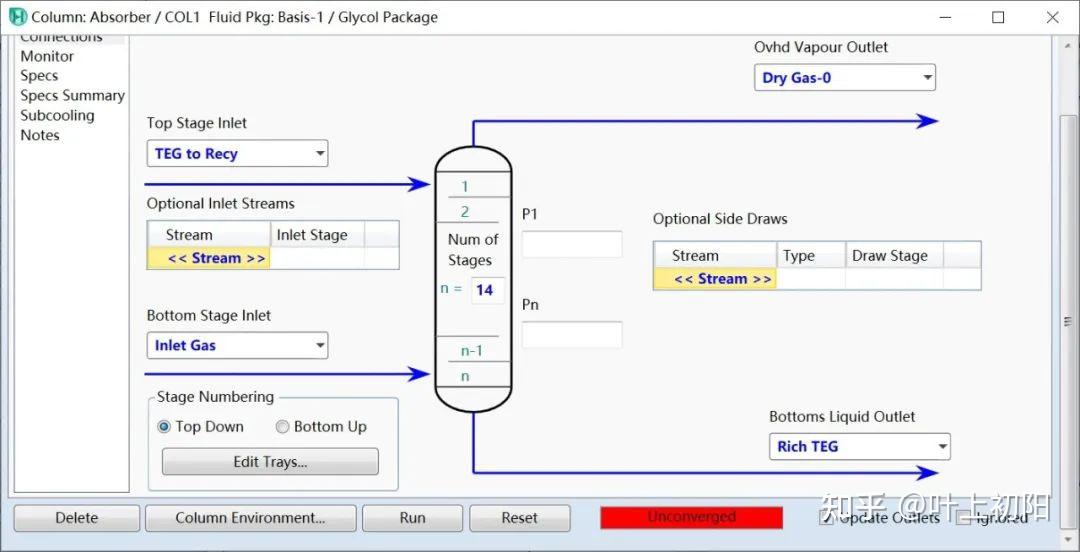
Task: Run the column solver
Action: click(x=413, y=518)
